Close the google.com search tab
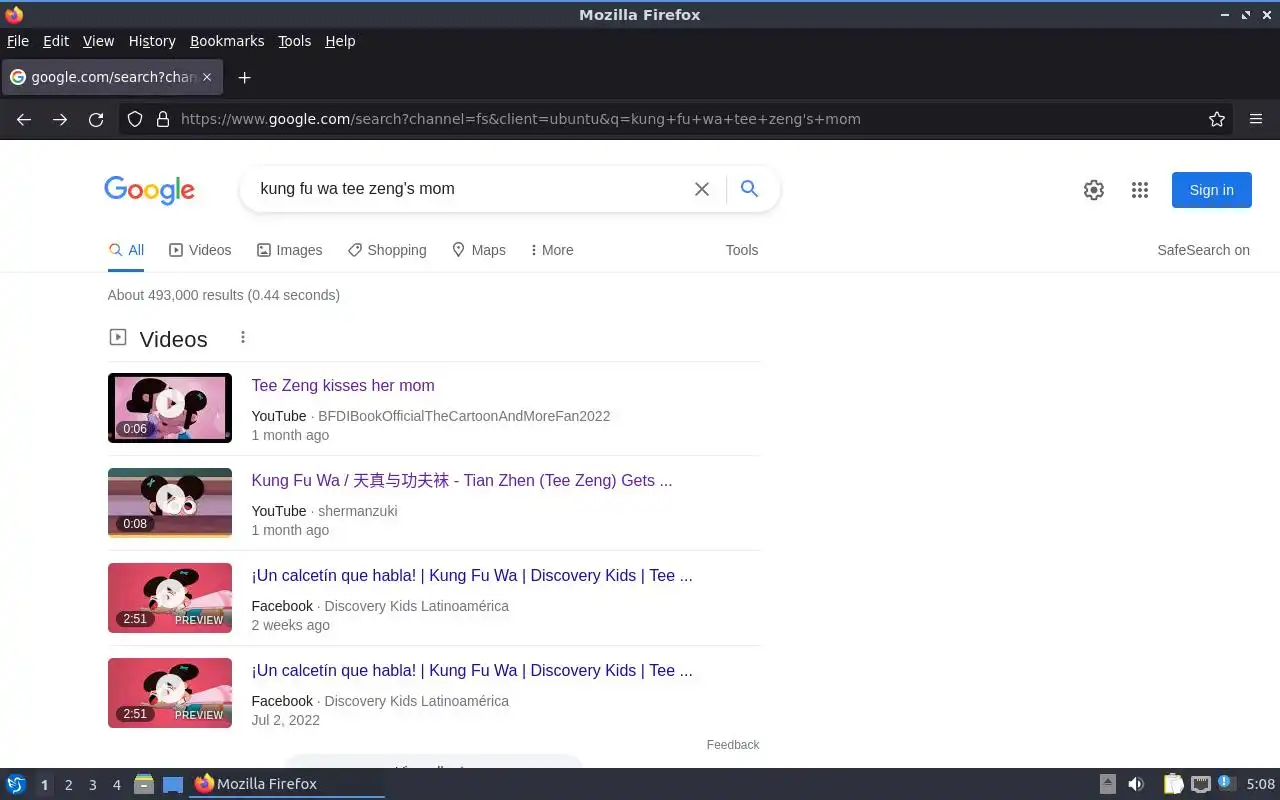The height and width of the screenshot is (800, 1280). [x=207, y=77]
